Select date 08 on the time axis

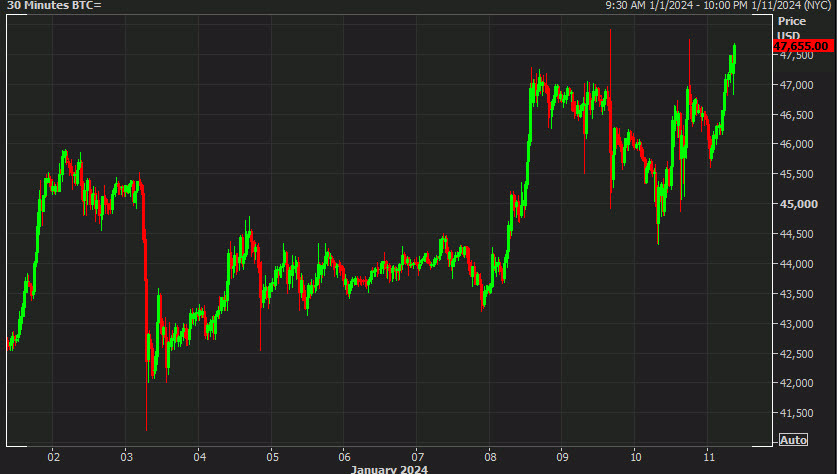[489, 455]
